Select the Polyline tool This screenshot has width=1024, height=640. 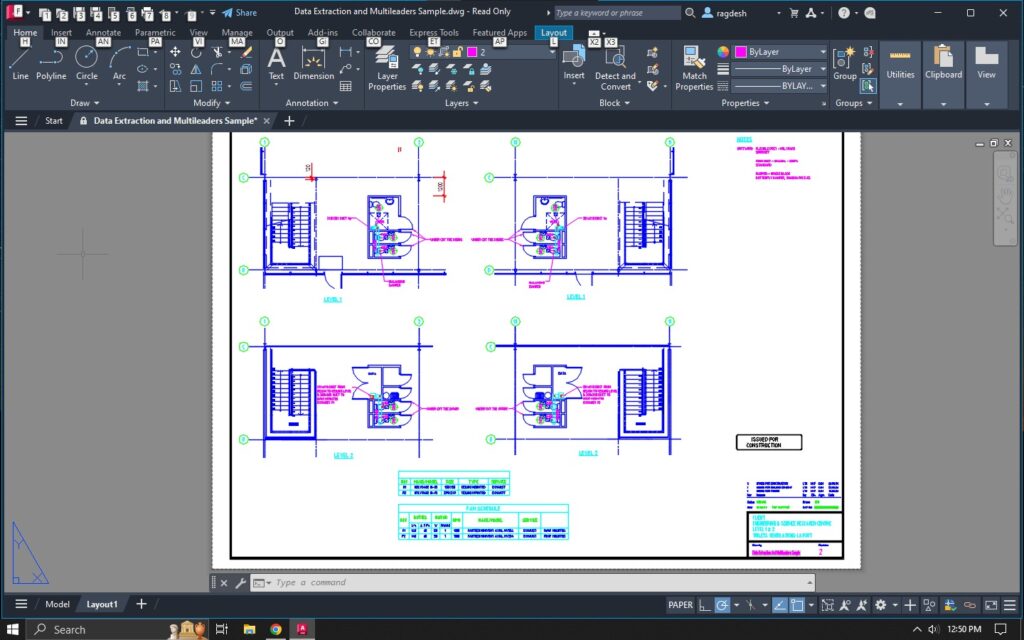[x=51, y=65]
